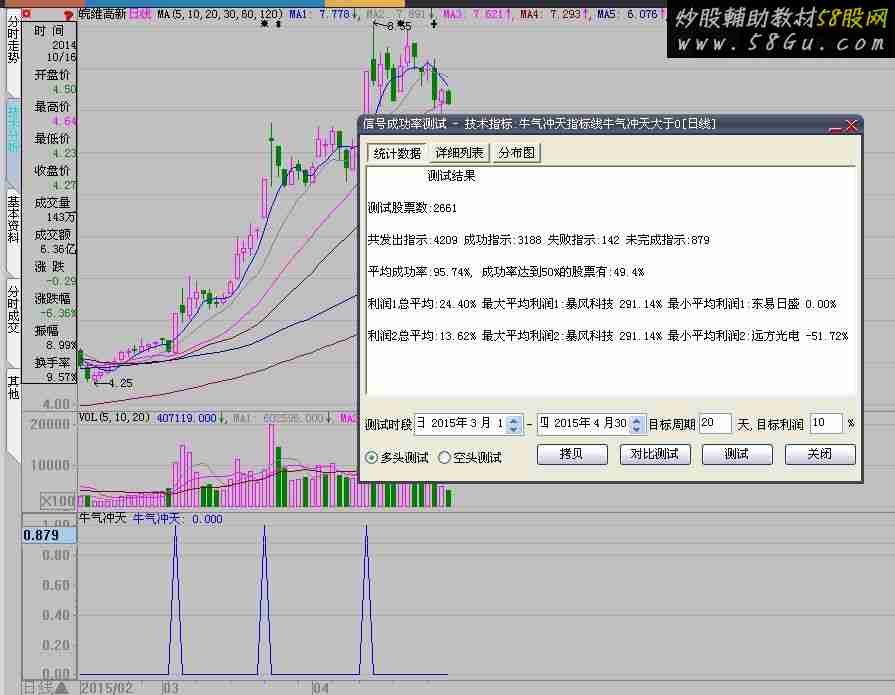
Task: Close the signal success rate test dialog
Action: click(x=851, y=125)
